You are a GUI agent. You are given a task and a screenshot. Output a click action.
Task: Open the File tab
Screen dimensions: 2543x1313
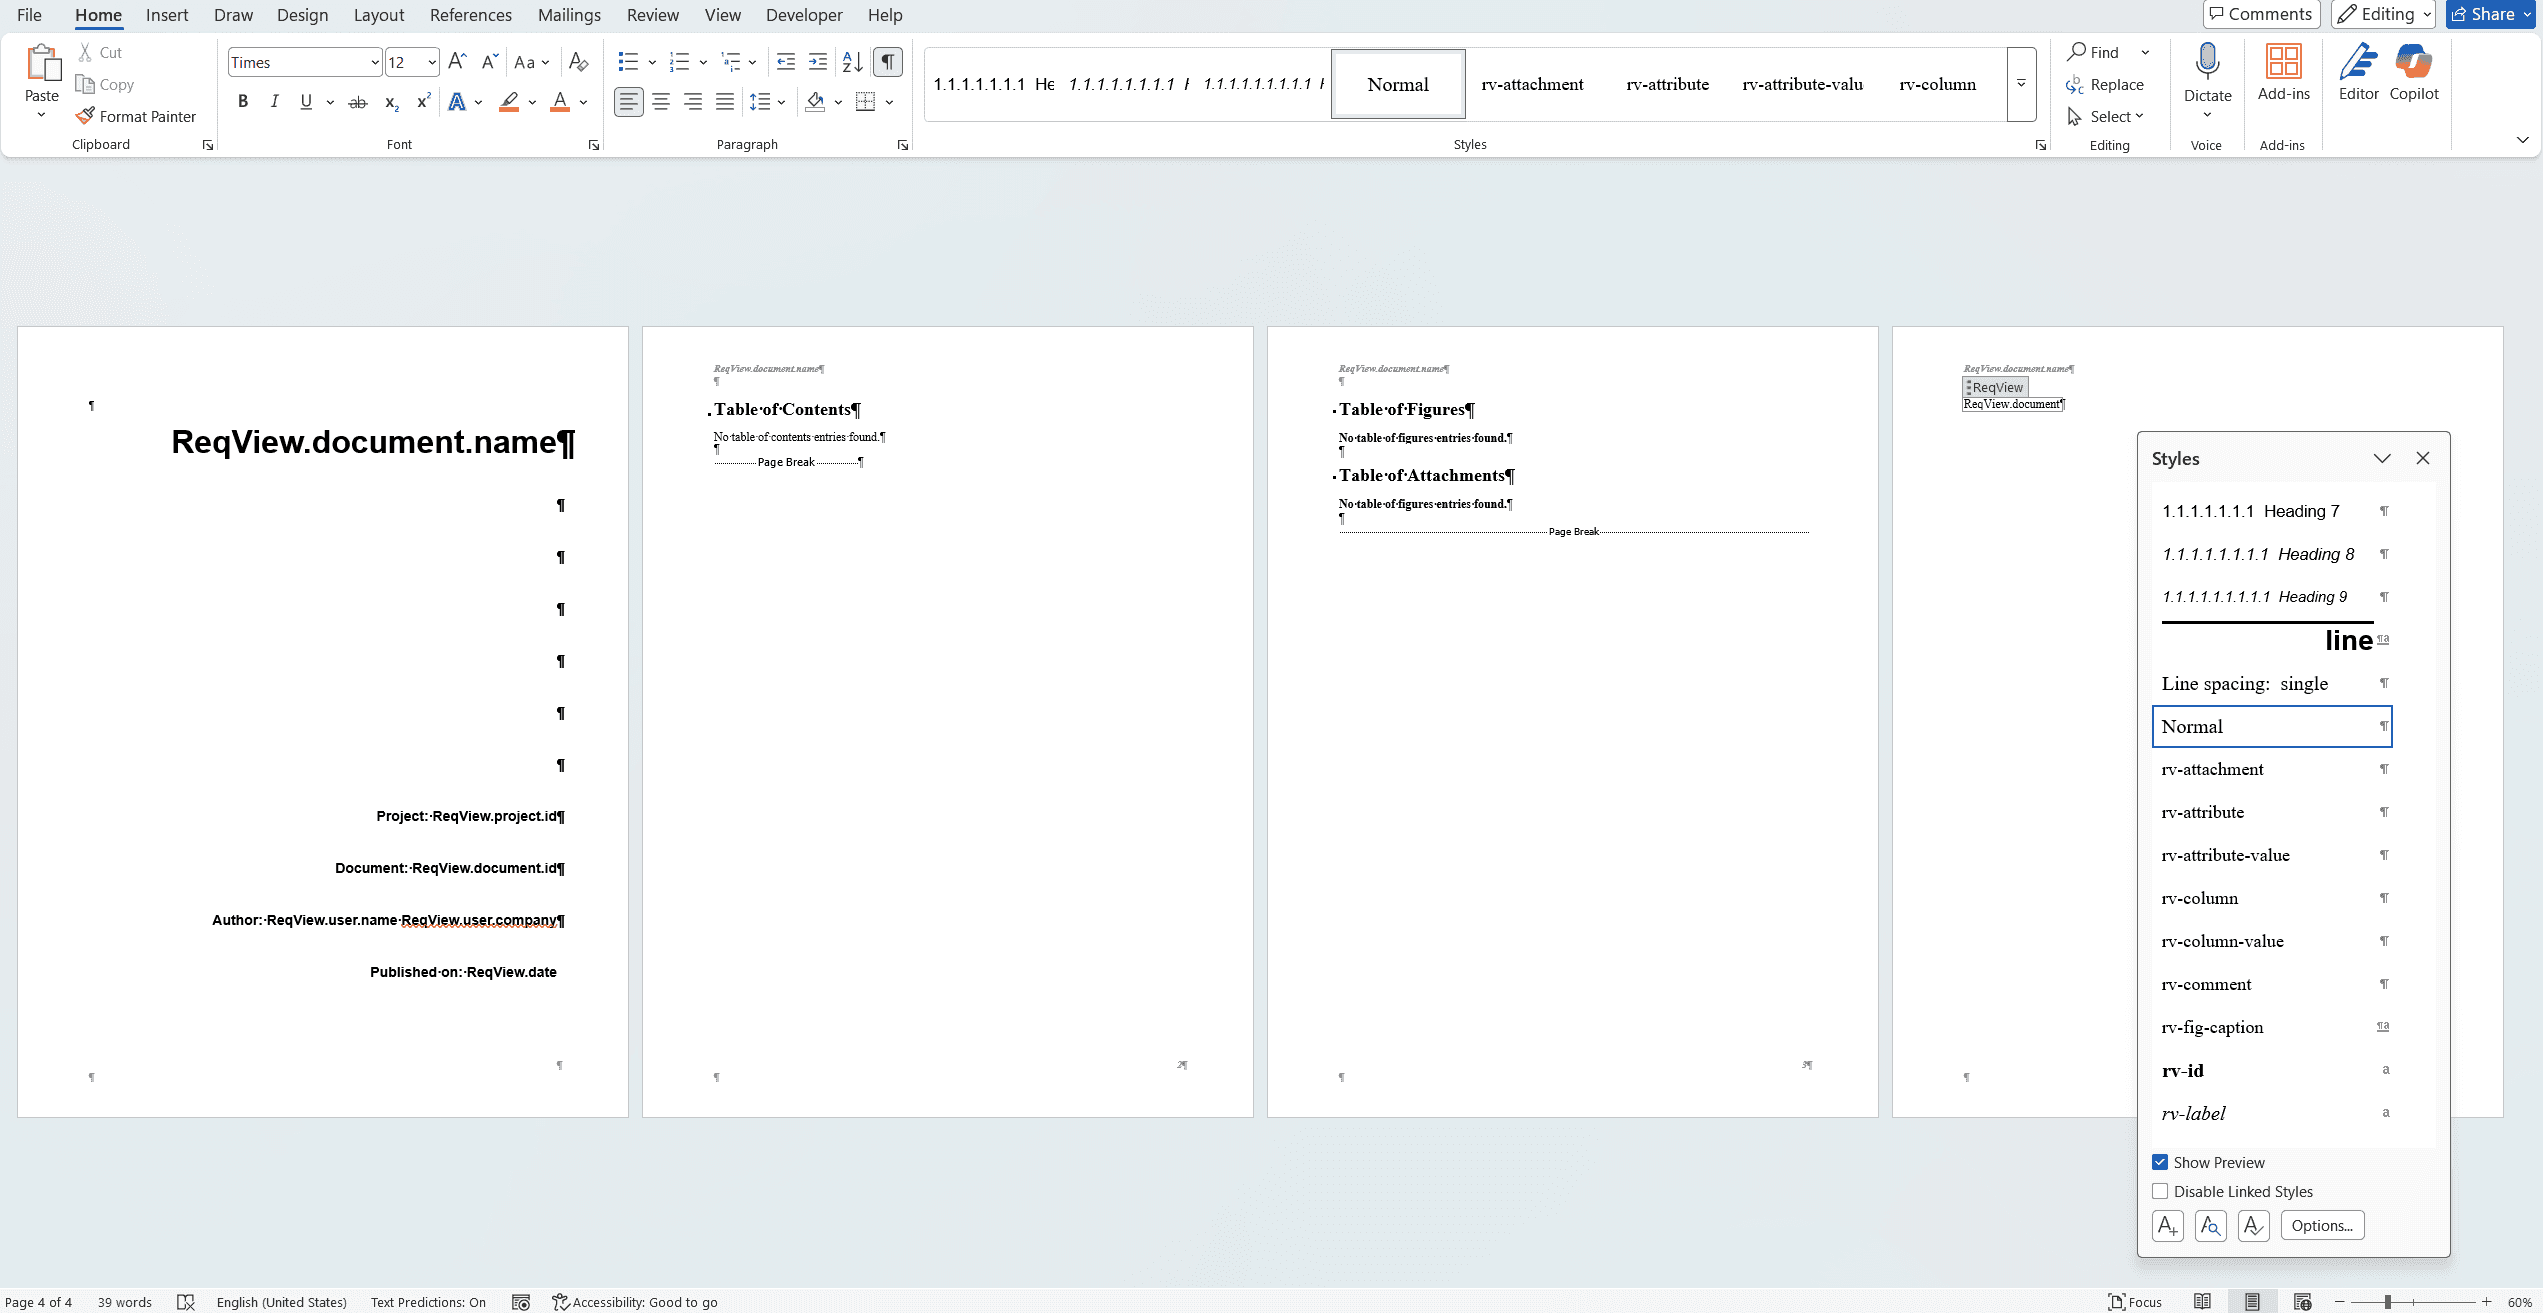click(29, 15)
